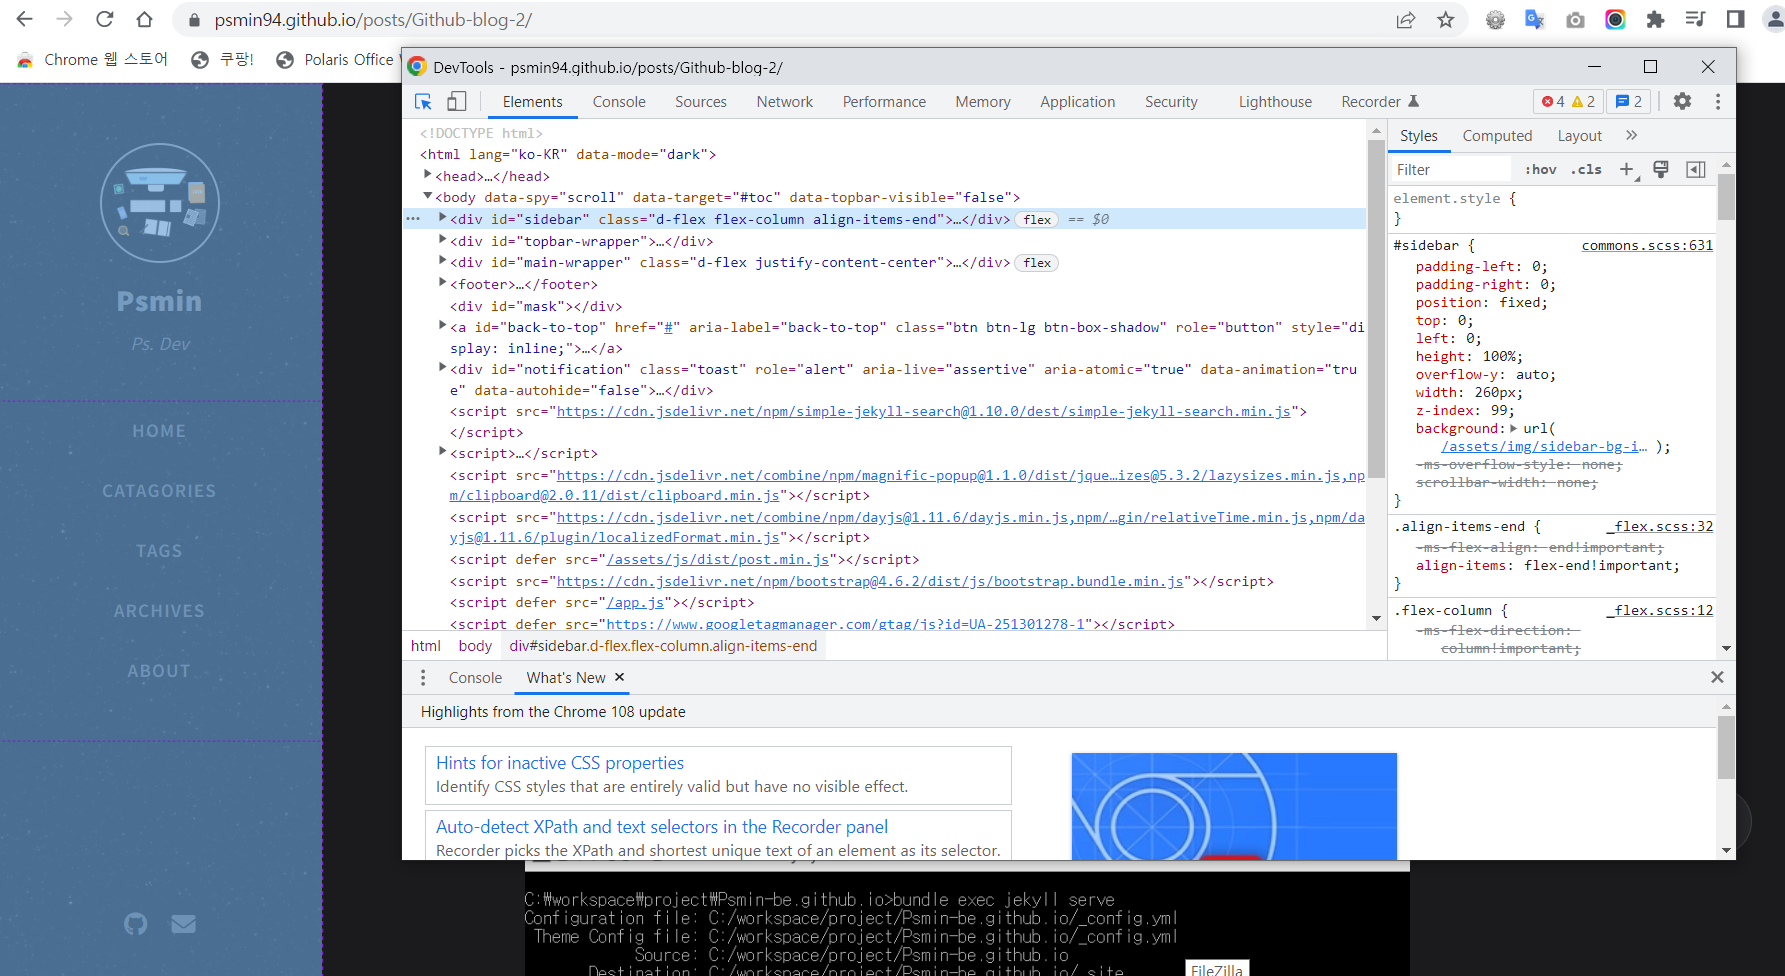Viewport: 1785px width, 976px height.
Task: Expand the notification div node
Action: (443, 368)
